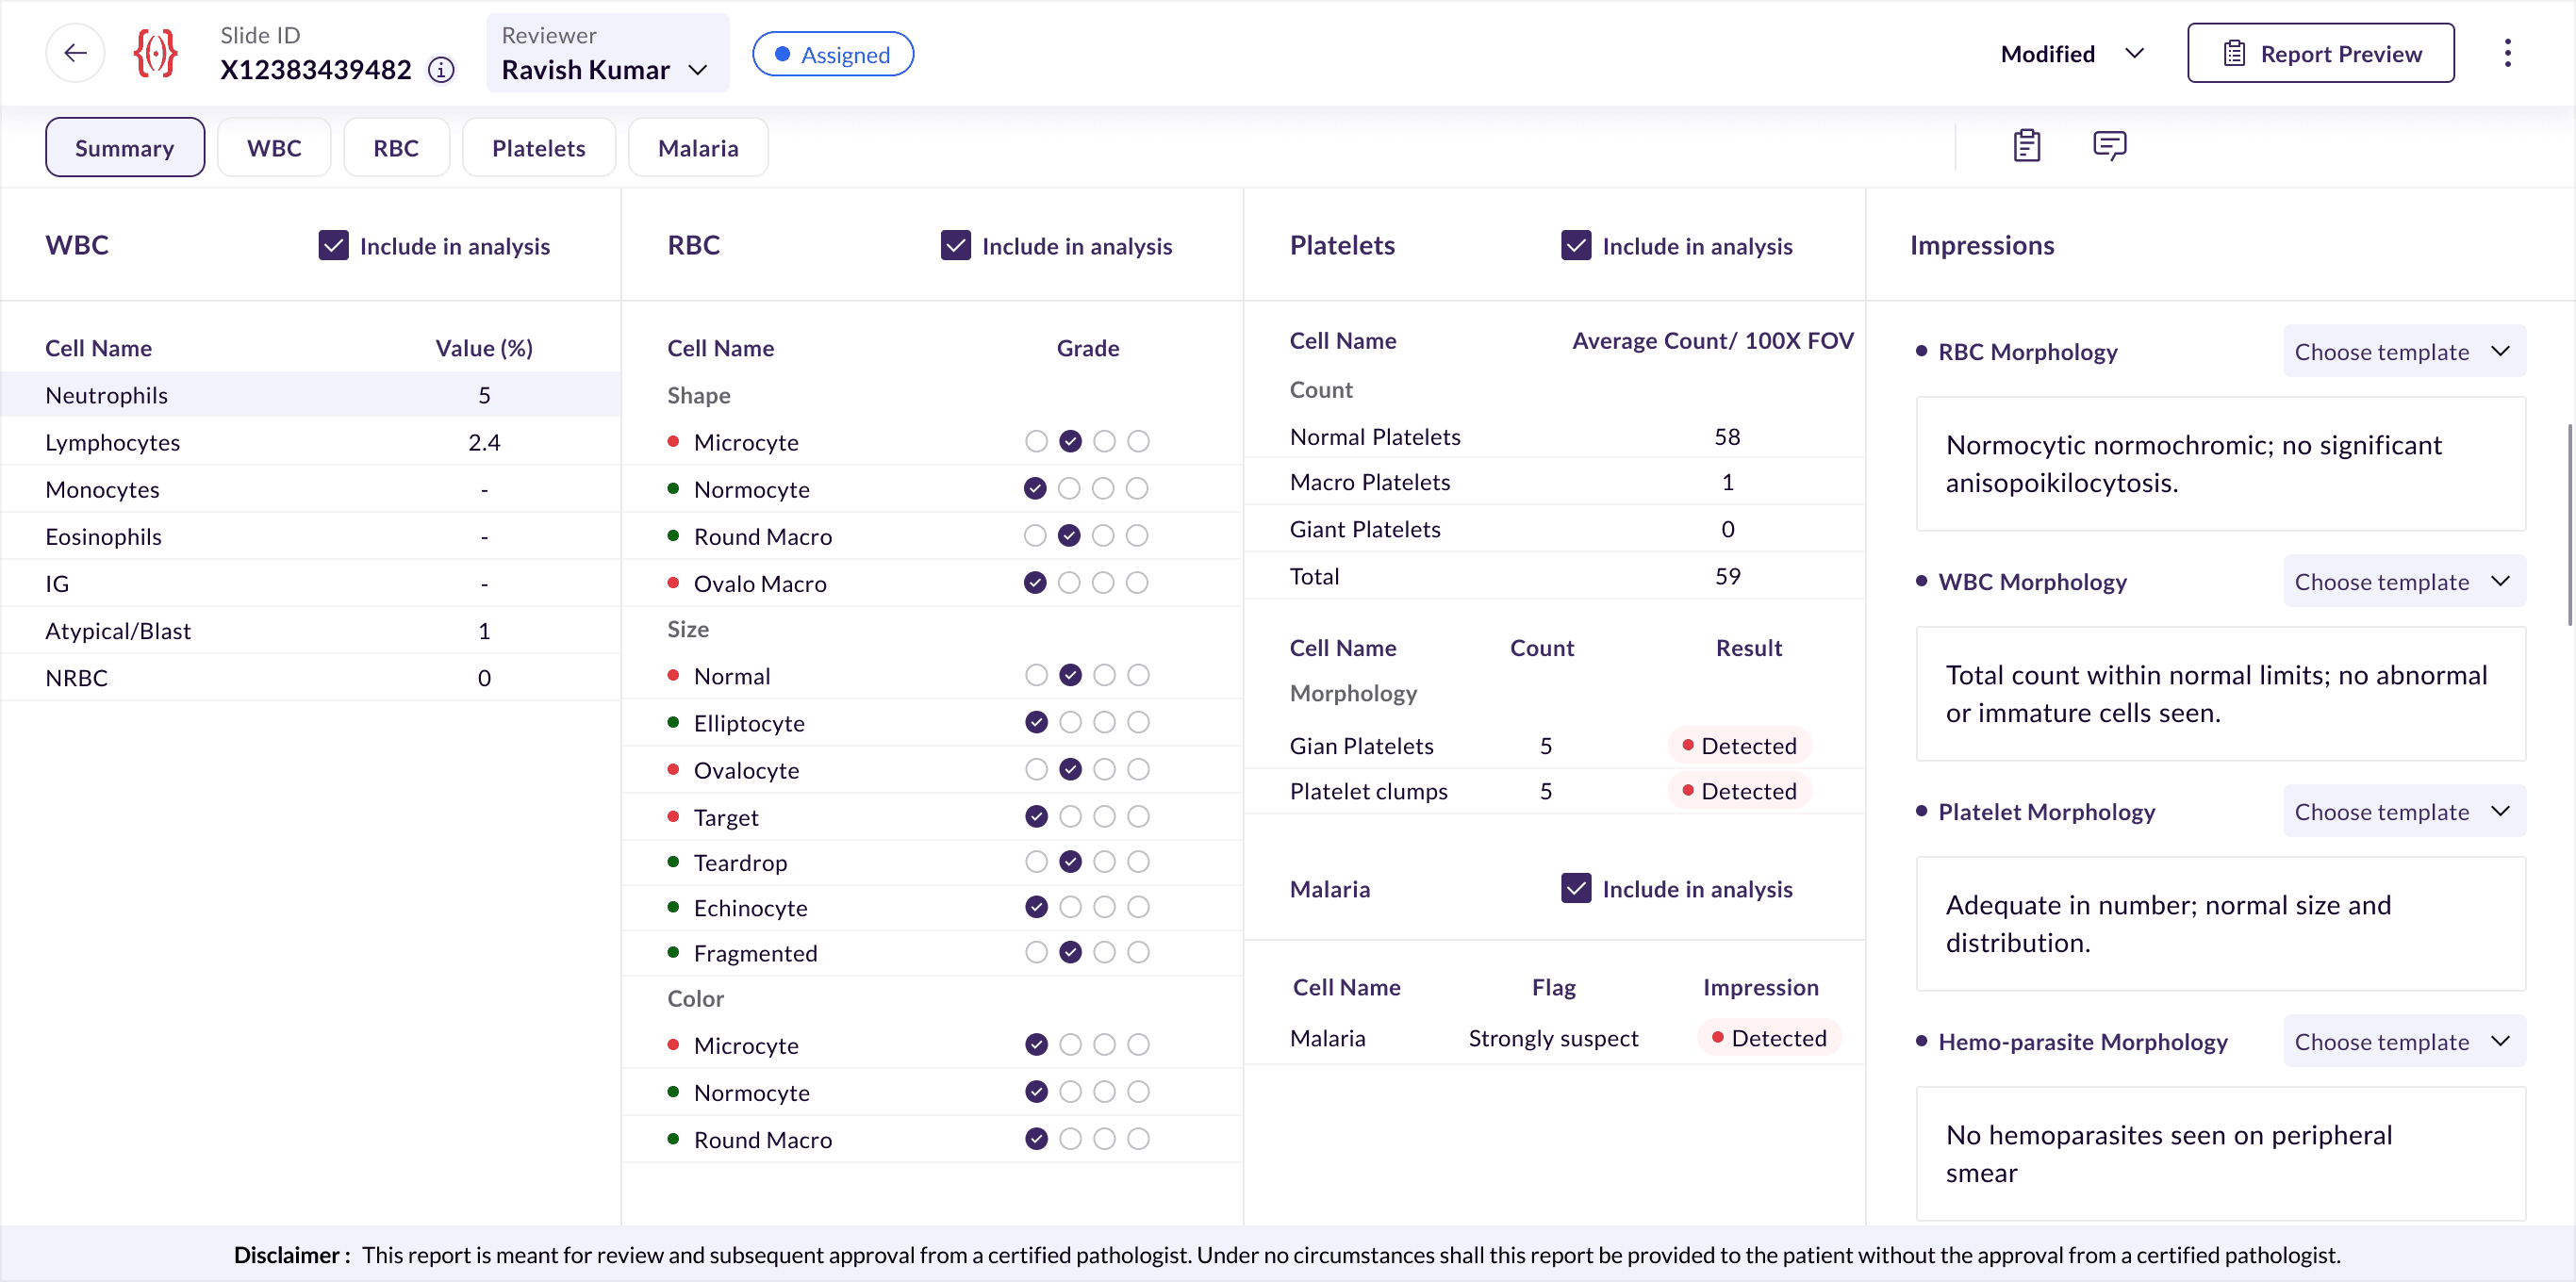The height and width of the screenshot is (1282, 2576).
Task: Open RBC Morphology Choose template dropdown
Action: pyautogui.click(x=2403, y=351)
